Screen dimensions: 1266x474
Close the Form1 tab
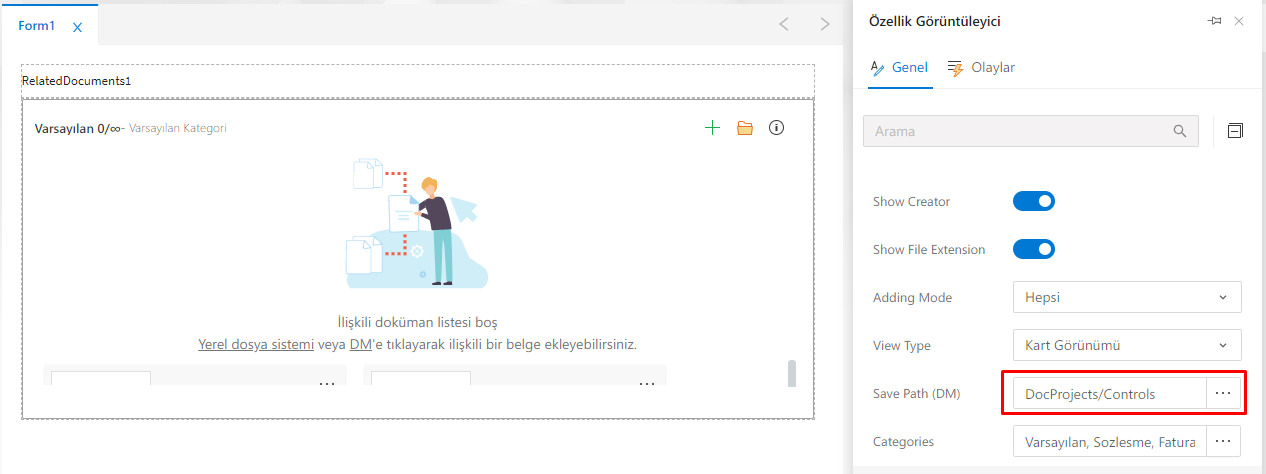click(78, 27)
